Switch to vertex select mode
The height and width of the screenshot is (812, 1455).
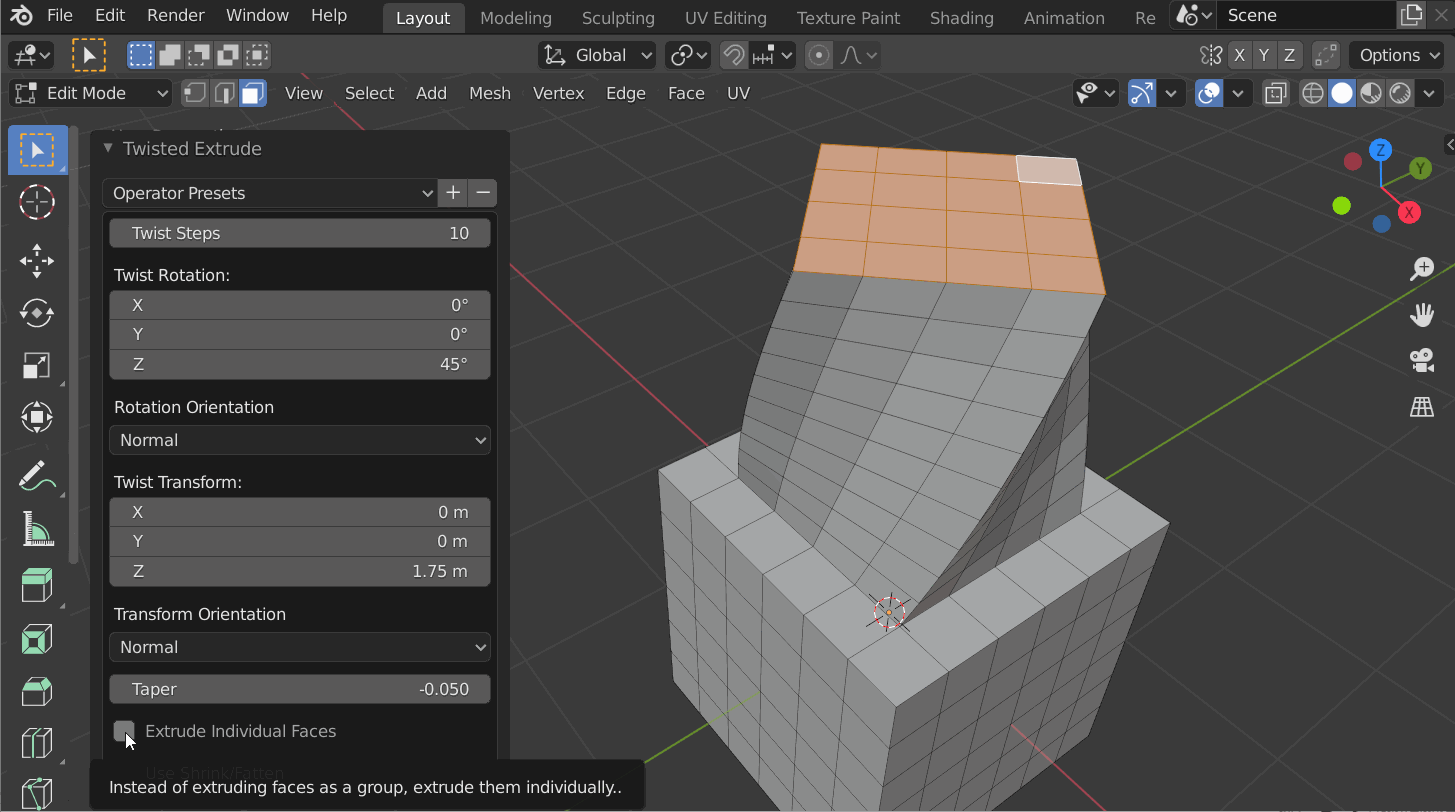click(195, 93)
